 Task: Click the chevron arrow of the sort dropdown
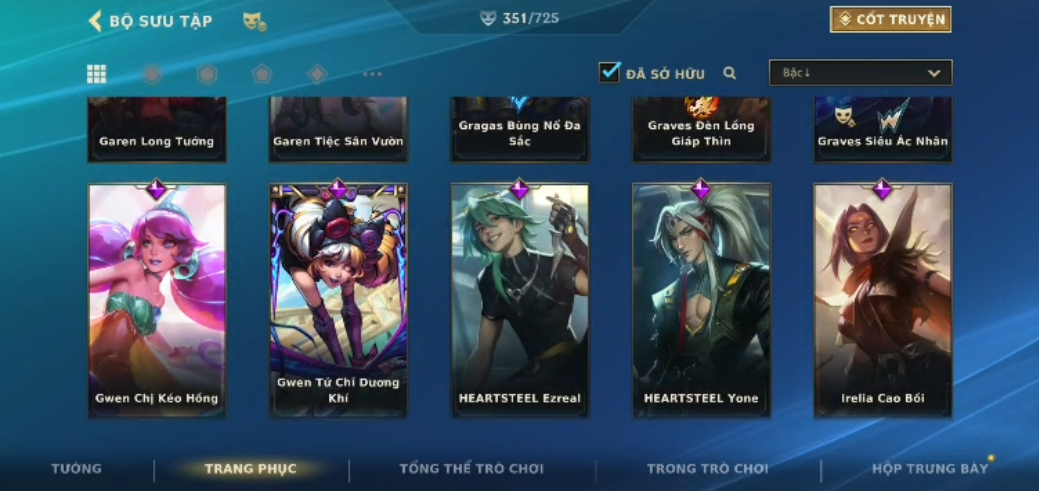(x=934, y=74)
